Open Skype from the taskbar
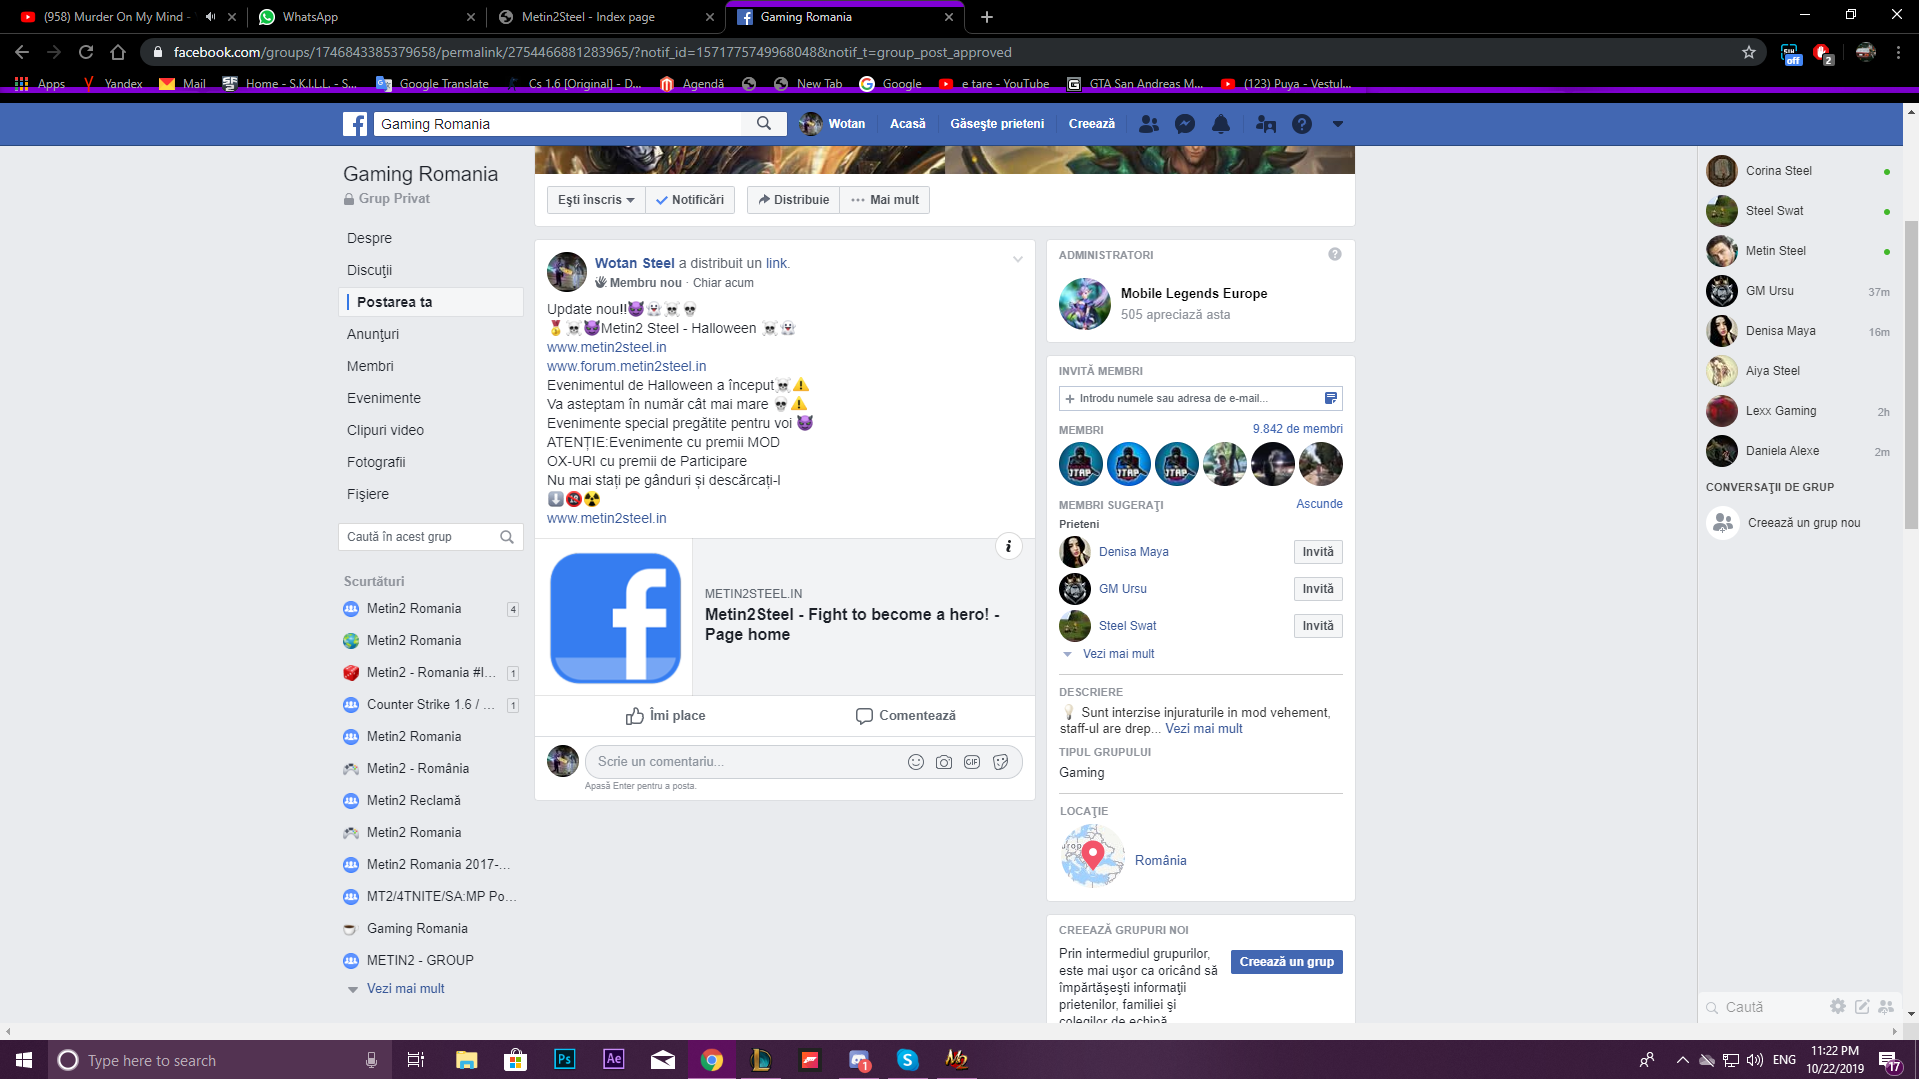 908,1060
